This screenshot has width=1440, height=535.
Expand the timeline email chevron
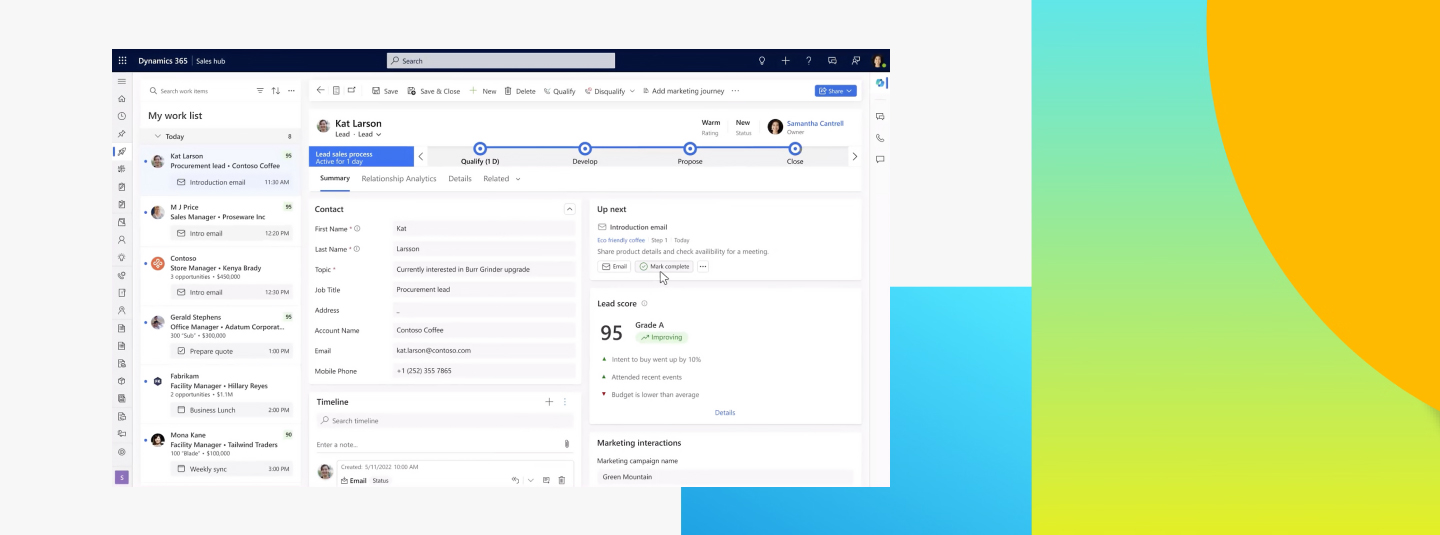pos(531,480)
